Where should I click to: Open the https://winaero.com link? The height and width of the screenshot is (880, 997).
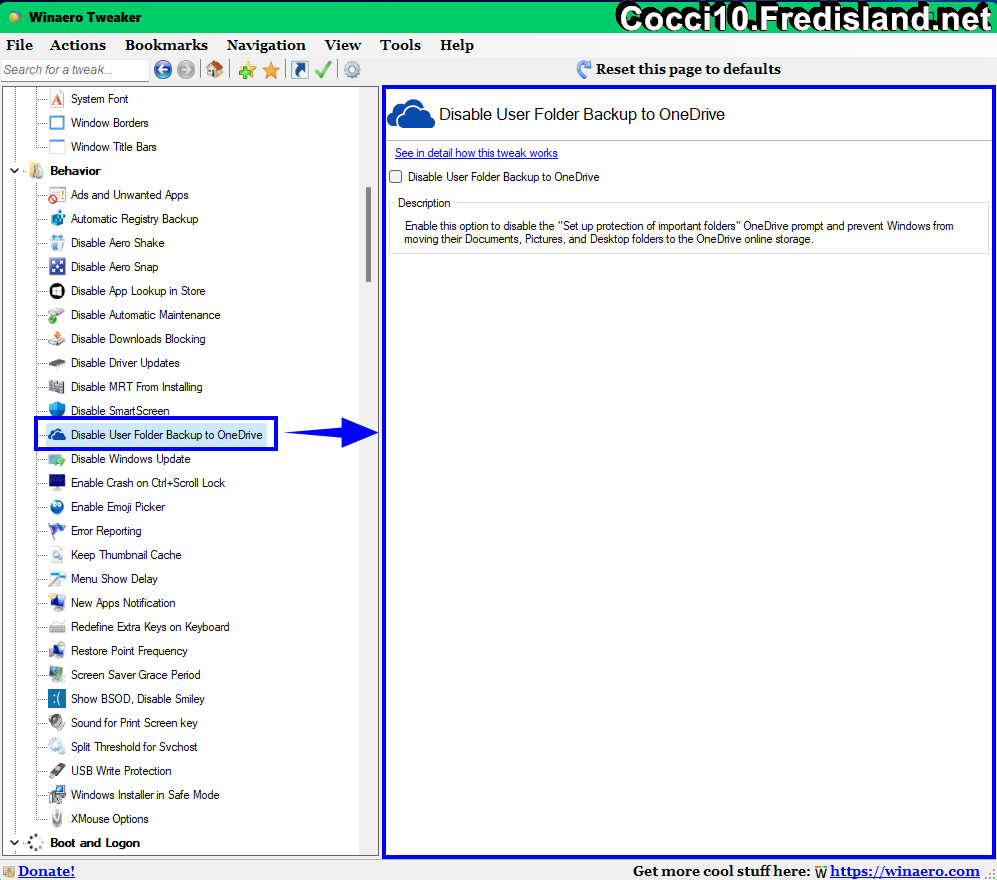click(x=905, y=871)
